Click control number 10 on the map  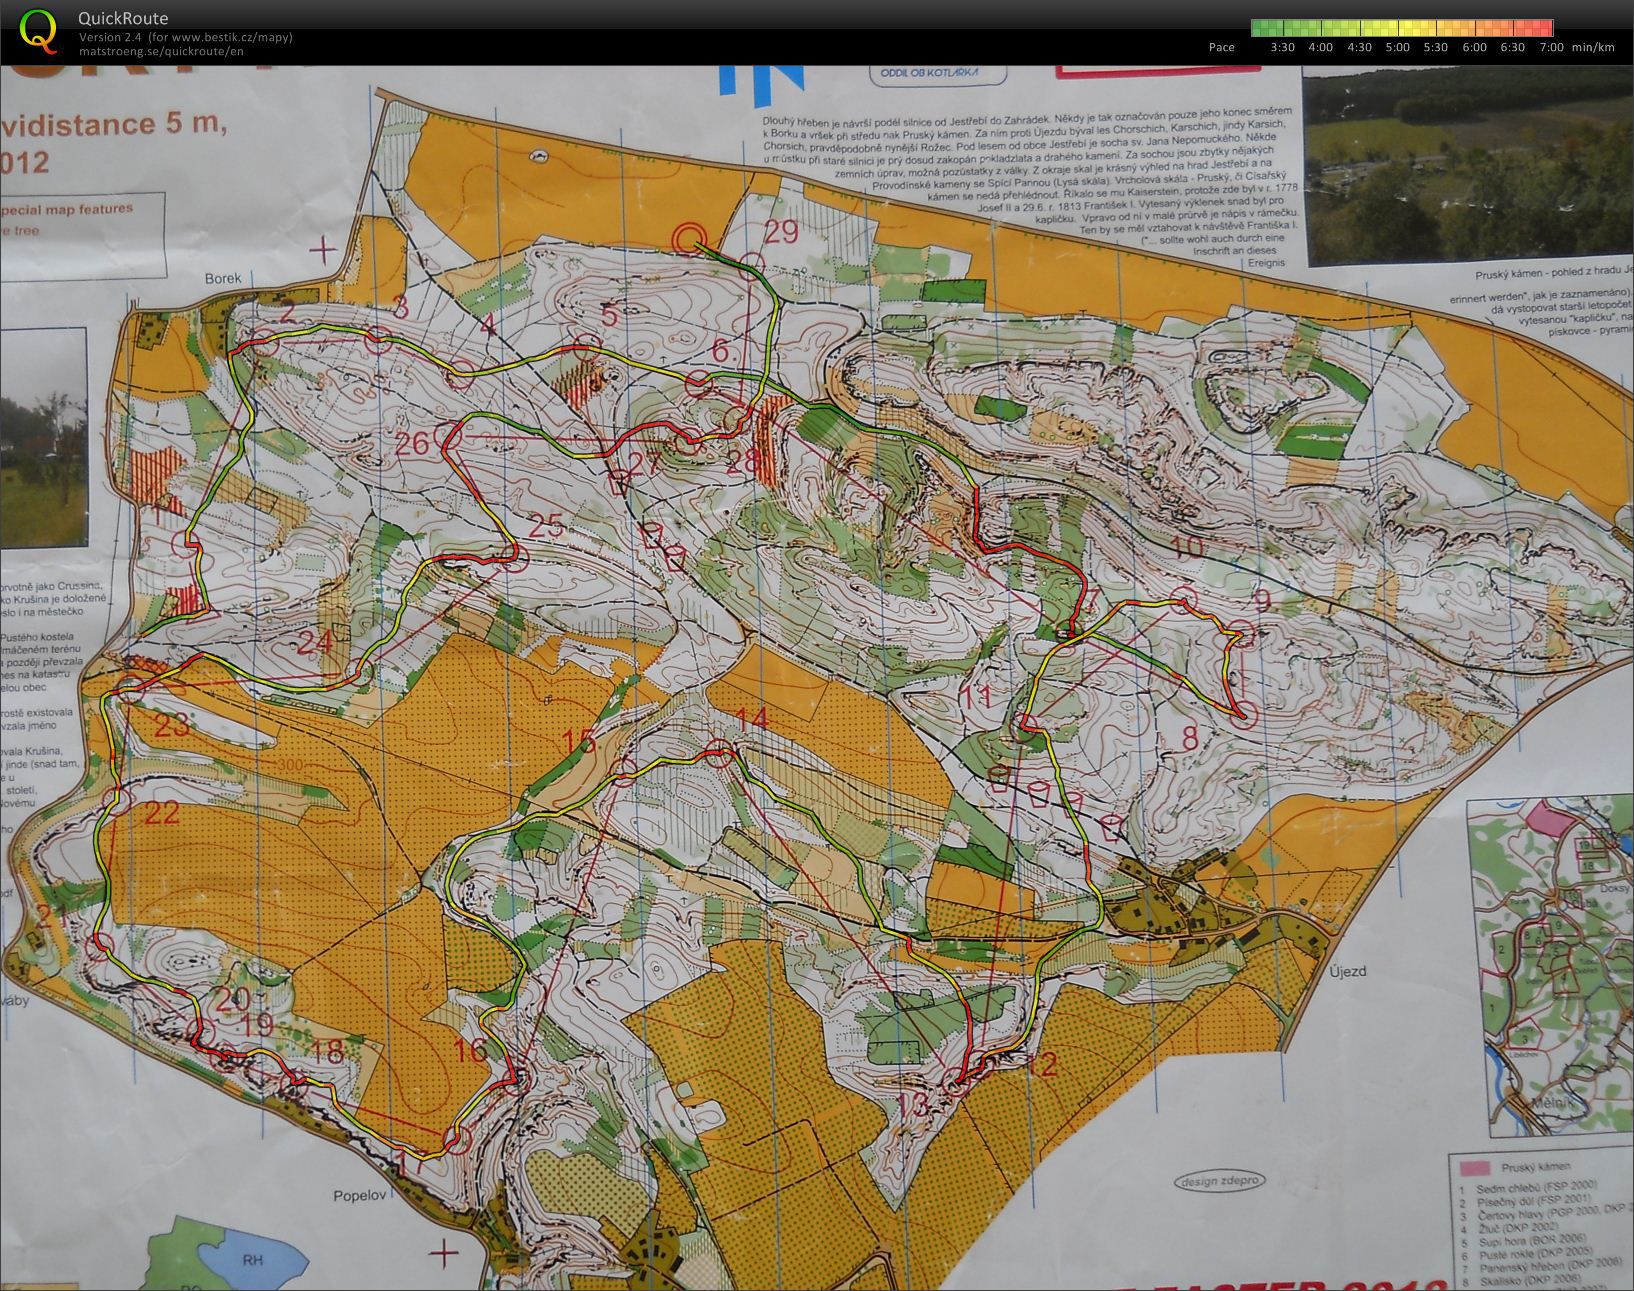tap(1186, 546)
